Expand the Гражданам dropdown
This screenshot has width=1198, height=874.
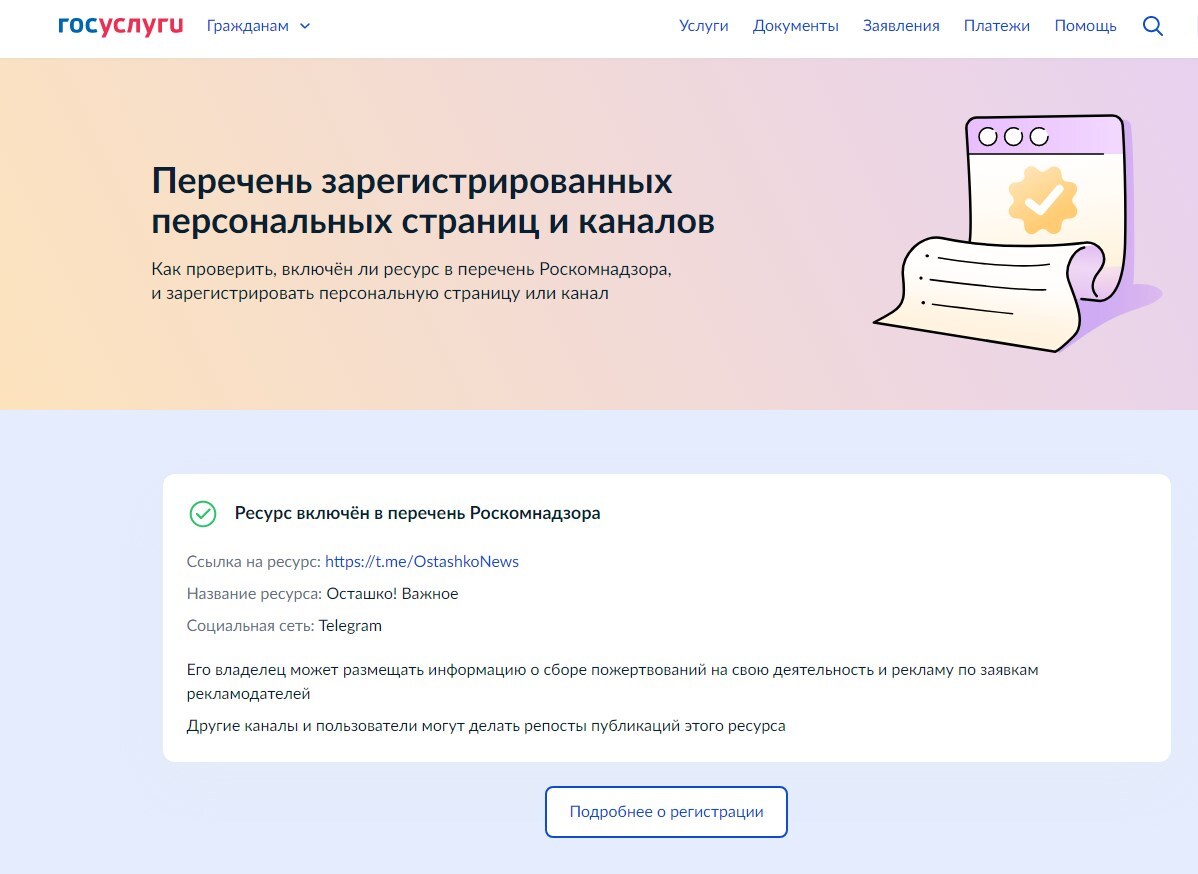(x=258, y=26)
